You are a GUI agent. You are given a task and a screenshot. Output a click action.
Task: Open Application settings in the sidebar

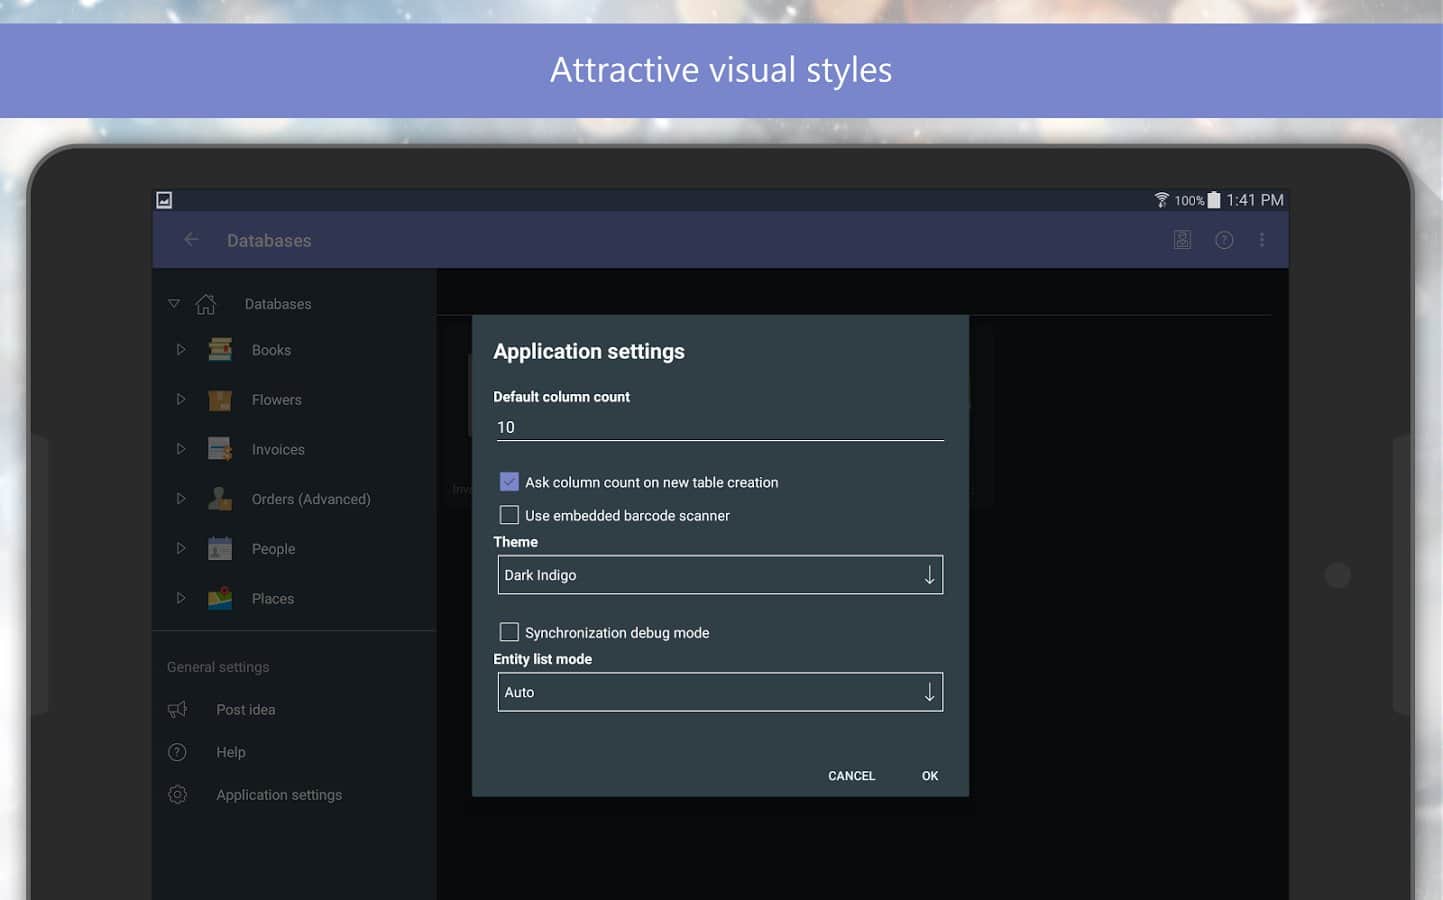(x=279, y=795)
